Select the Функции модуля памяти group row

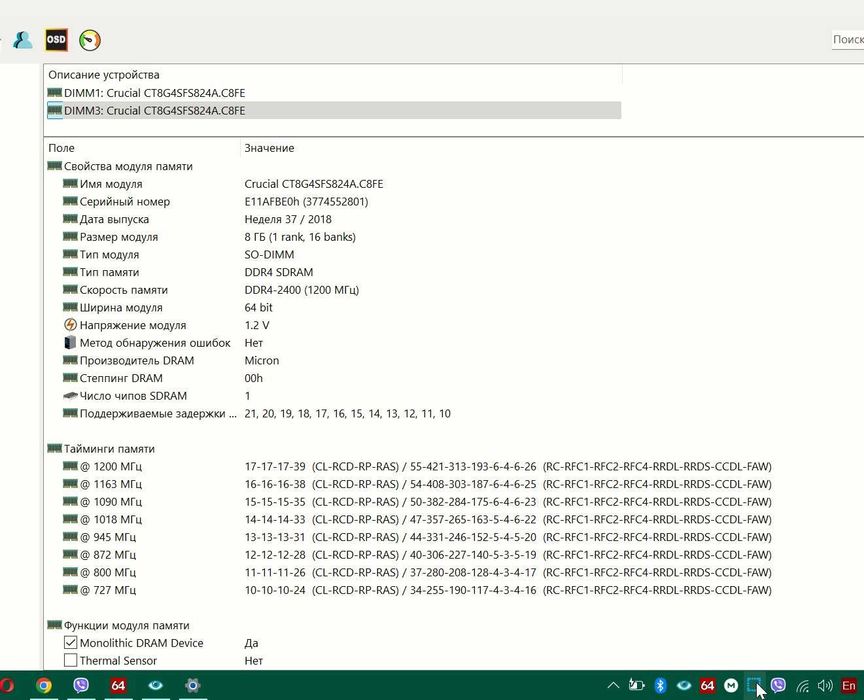(118, 625)
